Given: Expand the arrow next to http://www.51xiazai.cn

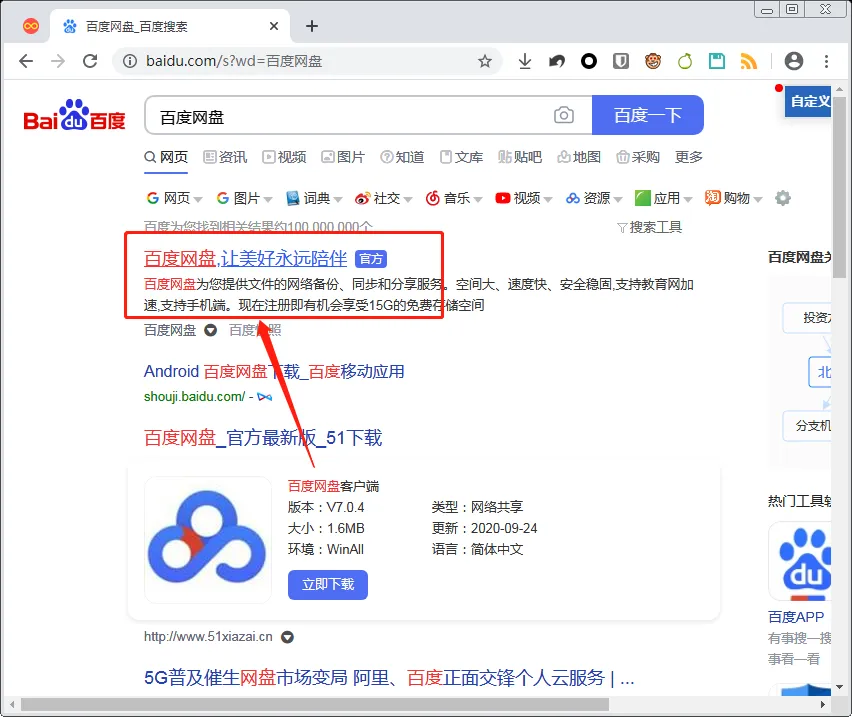Looking at the screenshot, I should pos(287,637).
